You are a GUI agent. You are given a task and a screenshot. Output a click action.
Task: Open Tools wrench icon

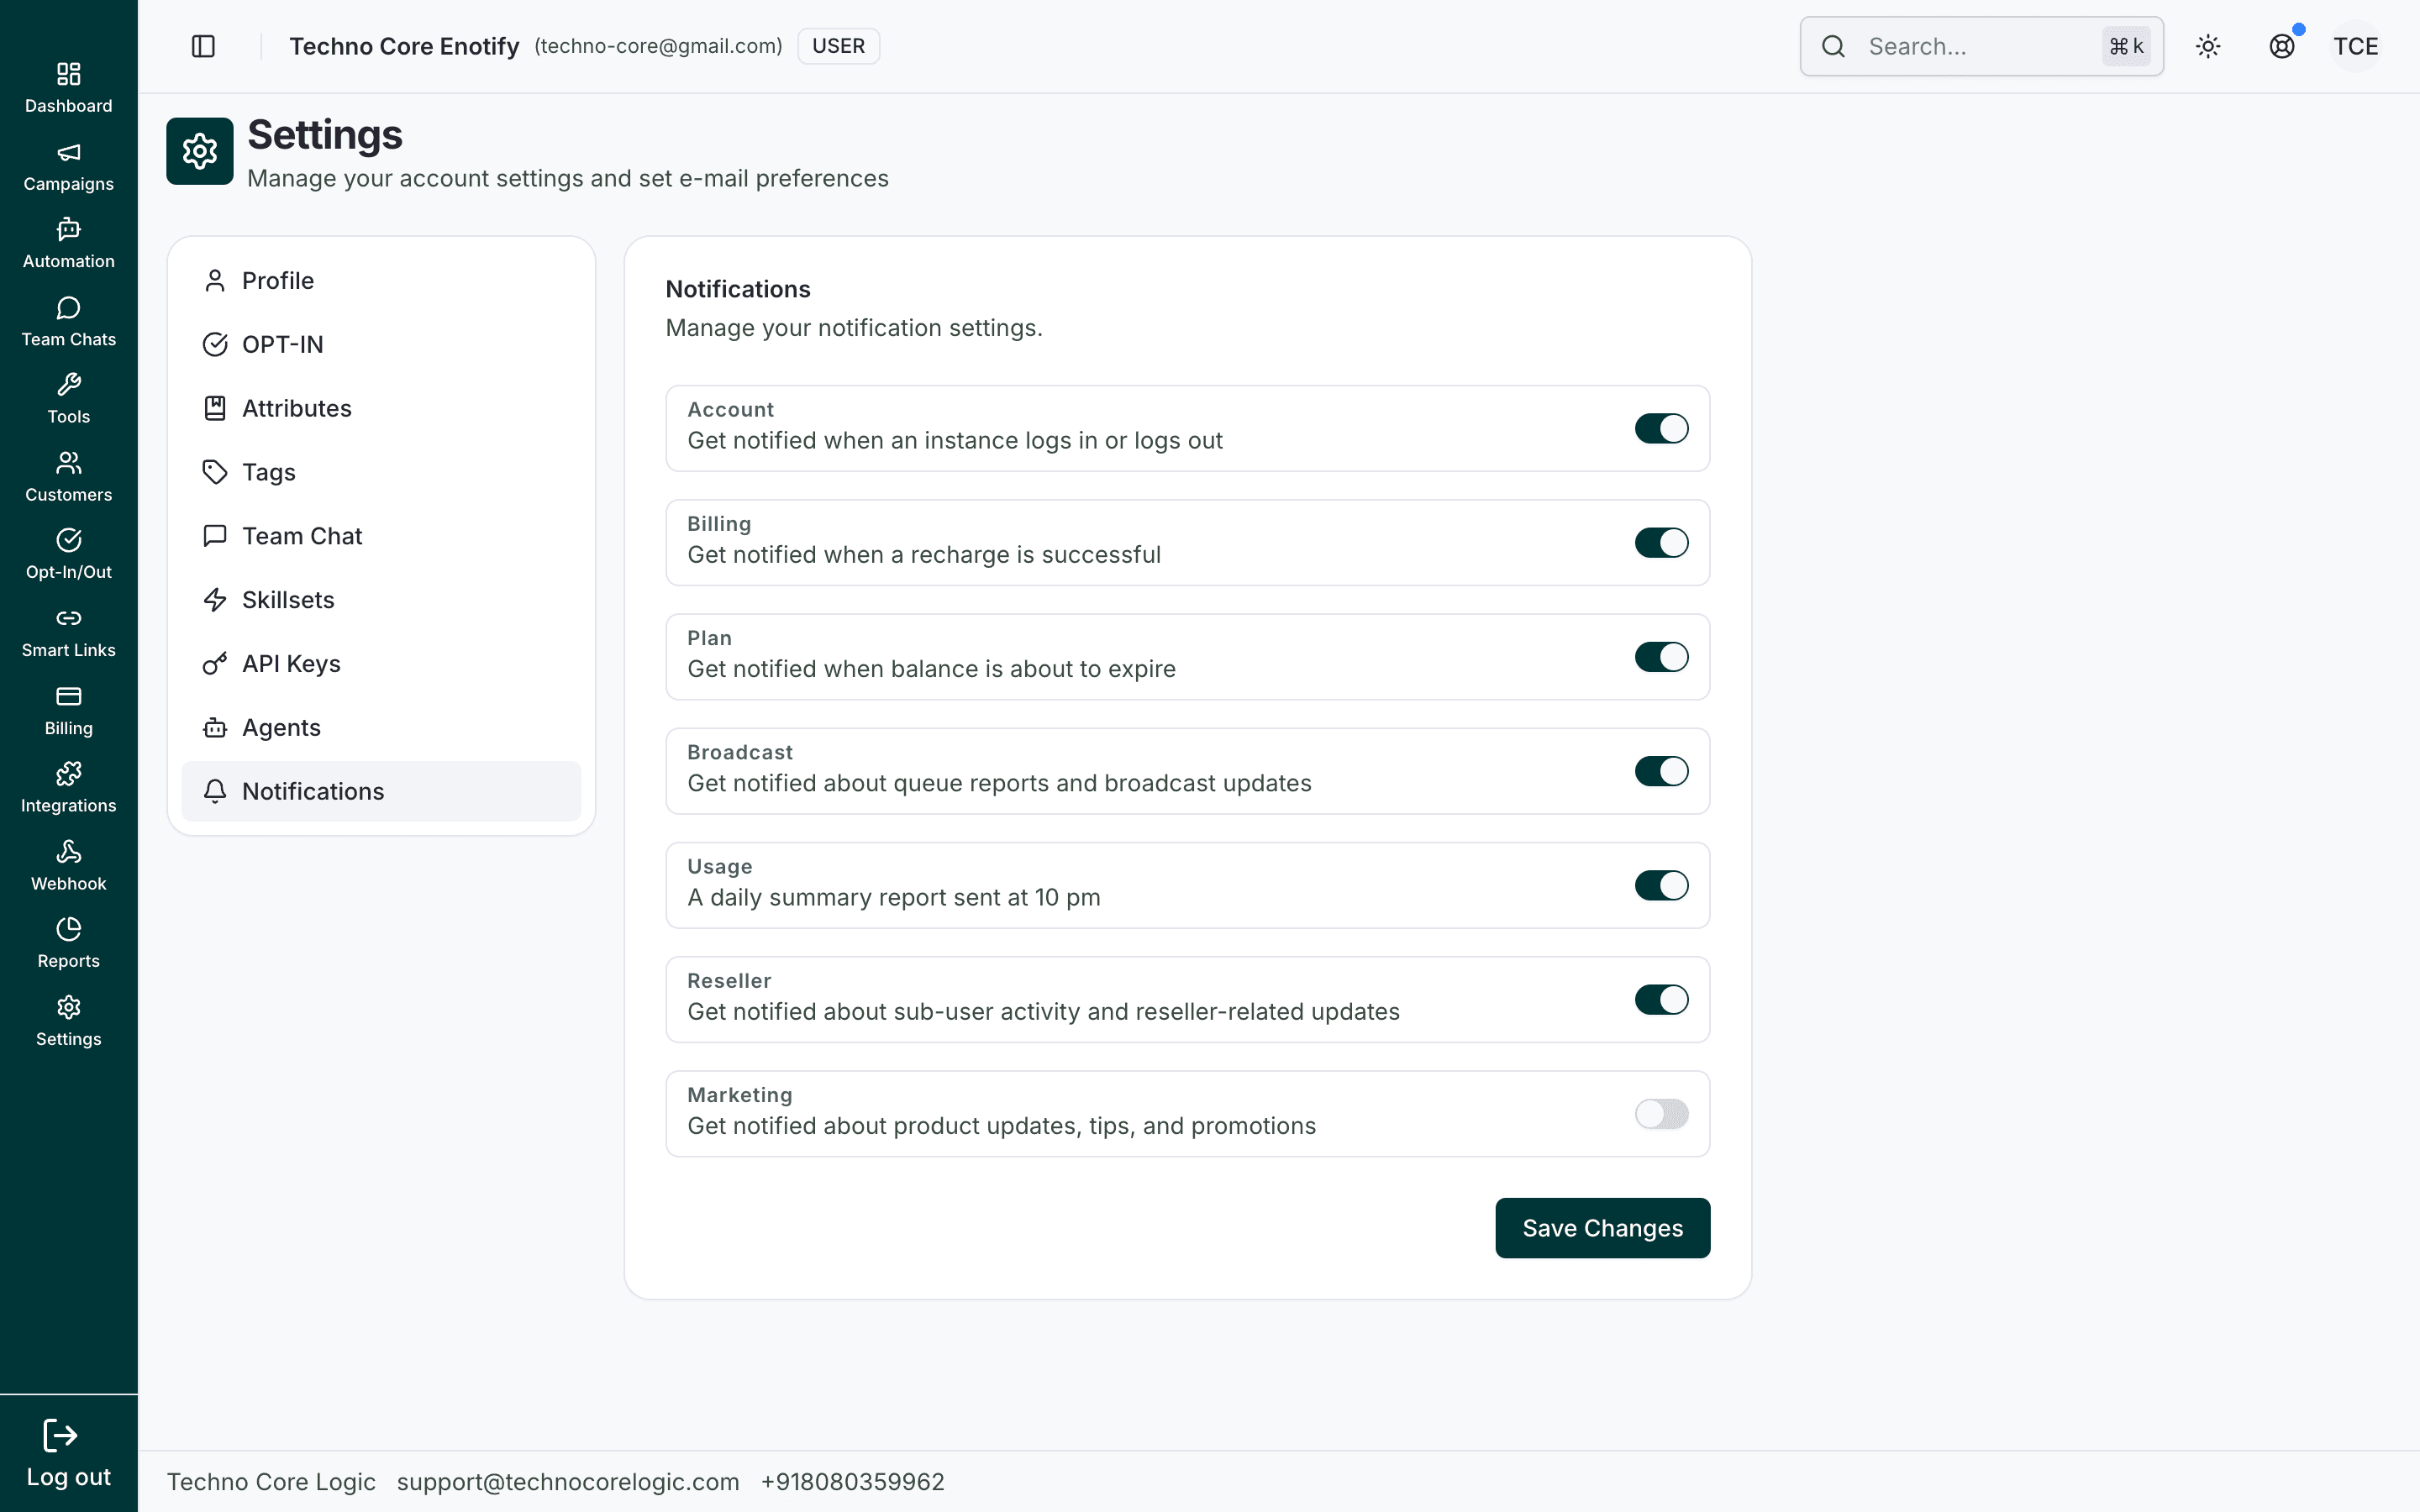pos(68,384)
